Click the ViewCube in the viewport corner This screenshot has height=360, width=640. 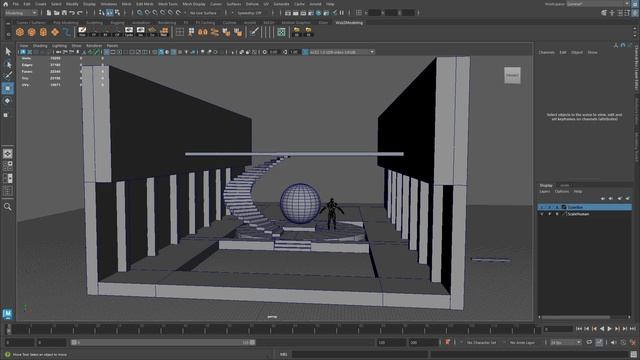point(512,75)
